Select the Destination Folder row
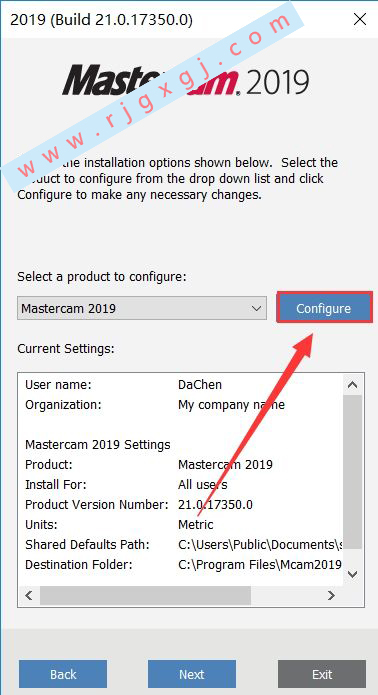This screenshot has height=695, width=378. (x=183, y=565)
